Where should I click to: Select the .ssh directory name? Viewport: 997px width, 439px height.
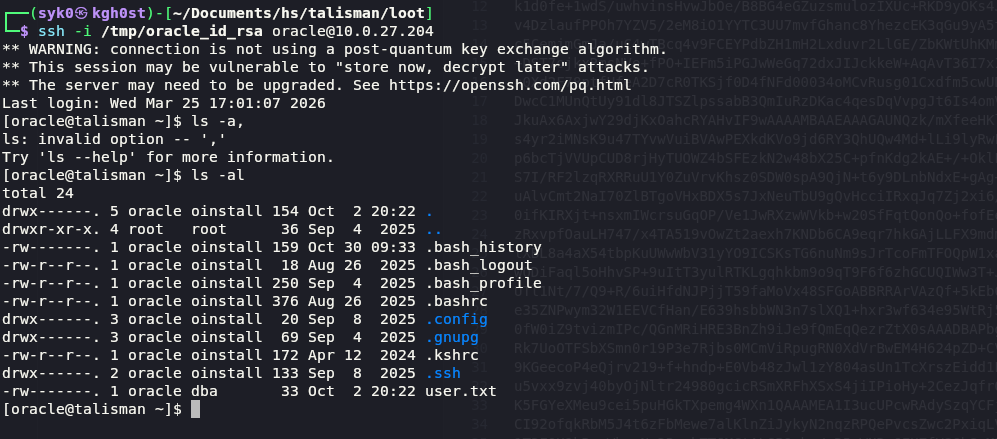pyautogui.click(x=443, y=373)
